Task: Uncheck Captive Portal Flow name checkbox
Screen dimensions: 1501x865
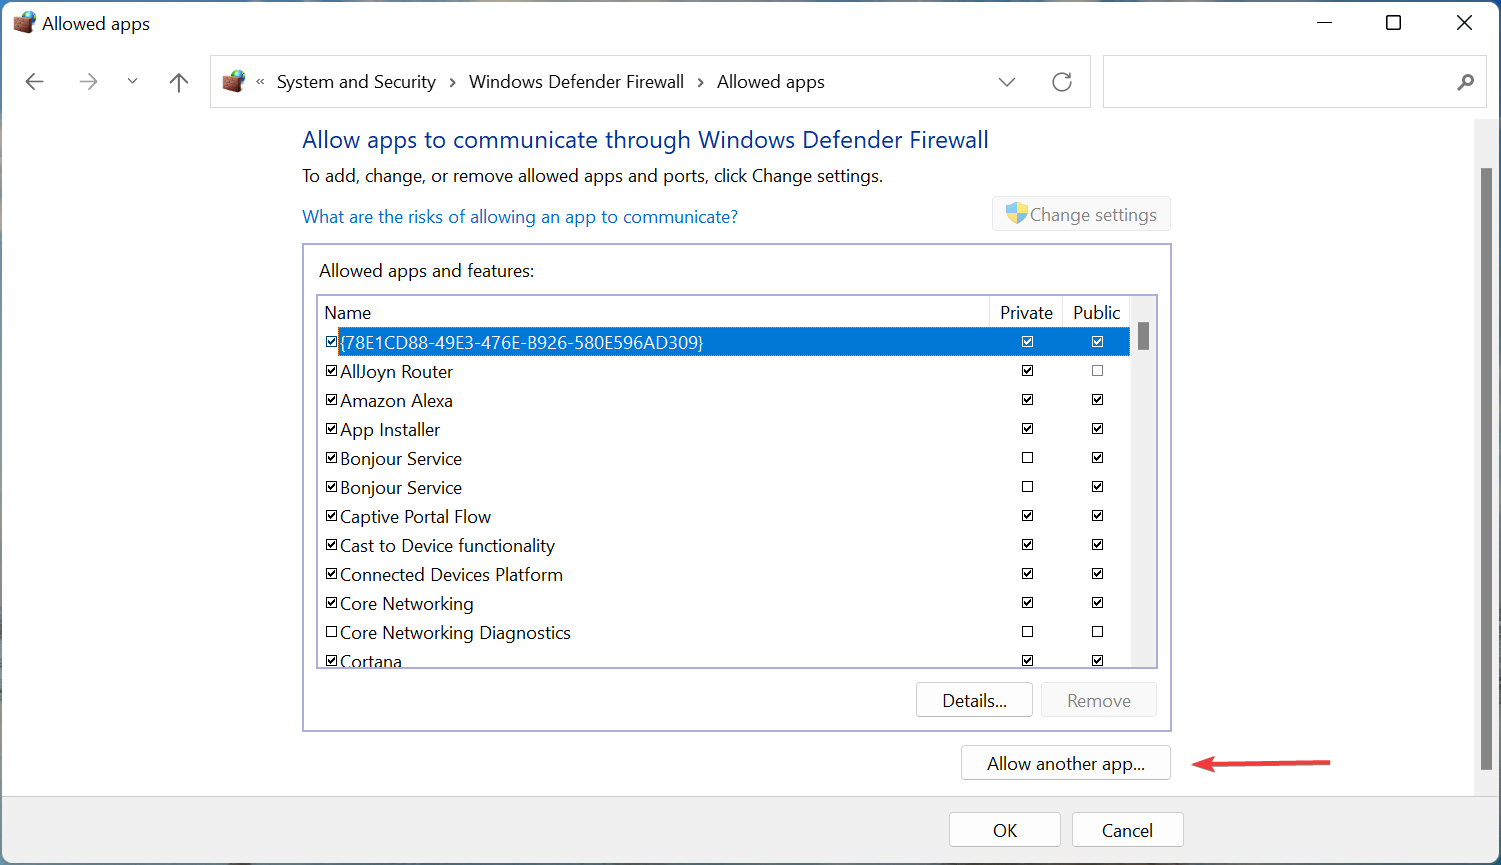Action: (x=331, y=516)
